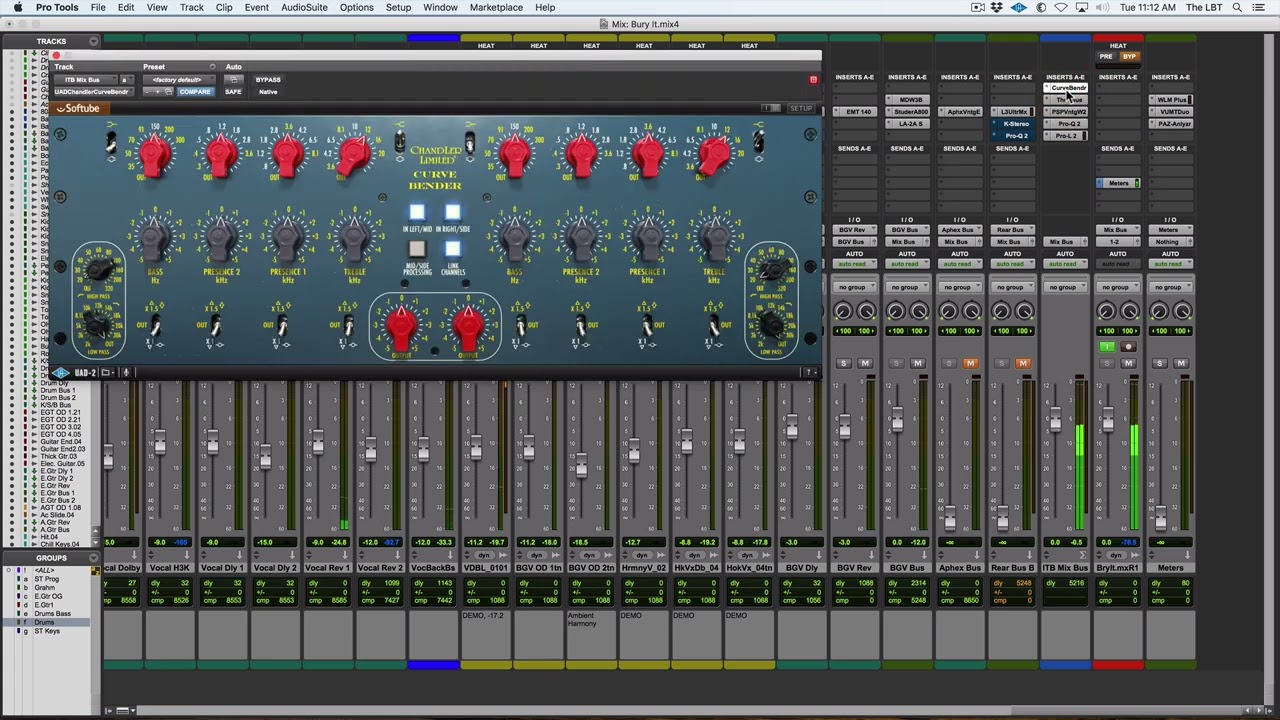Click the left channel Bass red gain knob
Screen dimensions: 1280x720
[x=154, y=155]
